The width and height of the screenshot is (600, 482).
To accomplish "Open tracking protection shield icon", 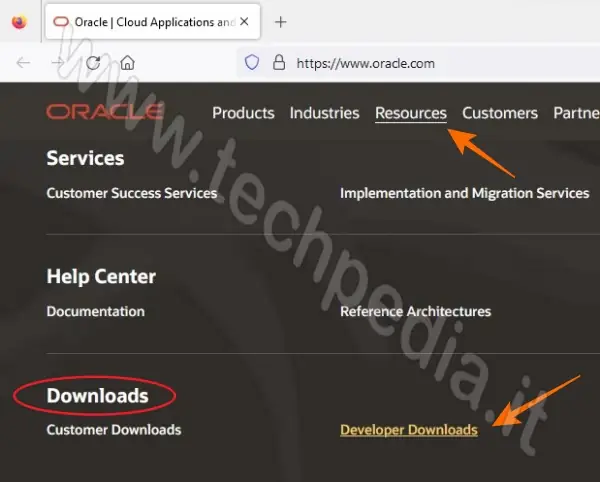I will point(252,62).
